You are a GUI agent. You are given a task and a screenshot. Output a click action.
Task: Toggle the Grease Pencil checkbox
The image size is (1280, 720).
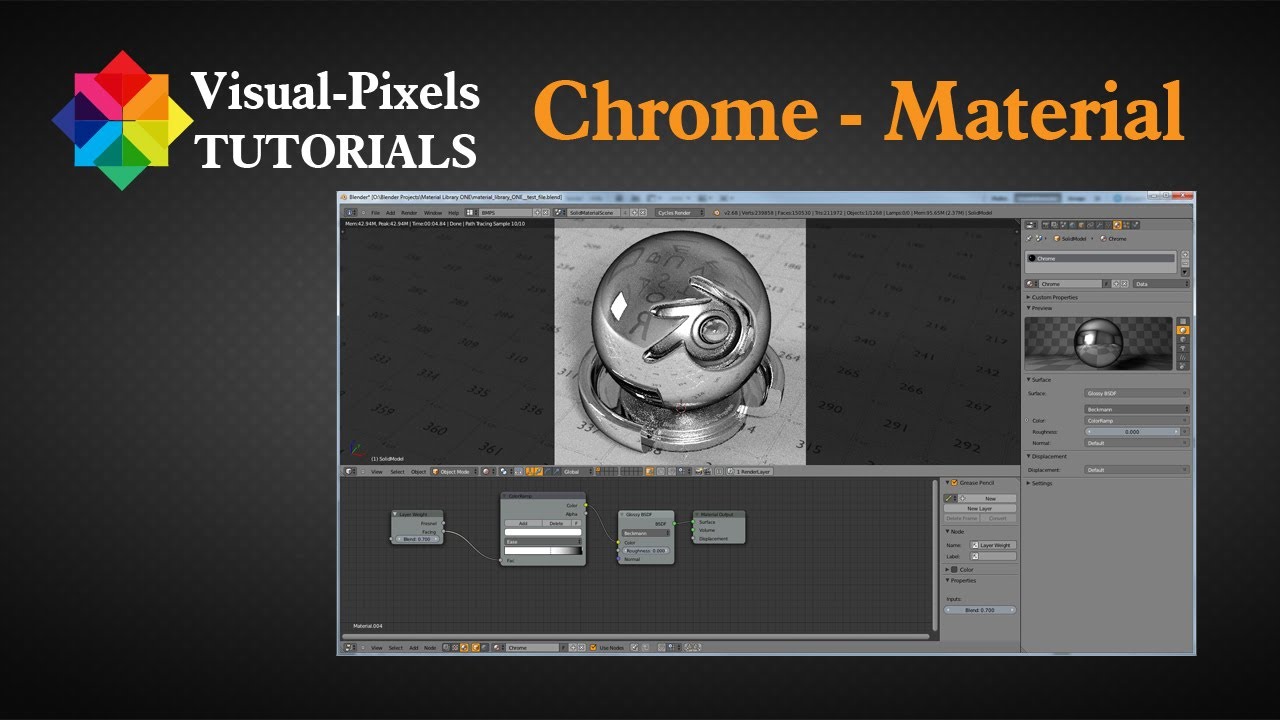955,482
